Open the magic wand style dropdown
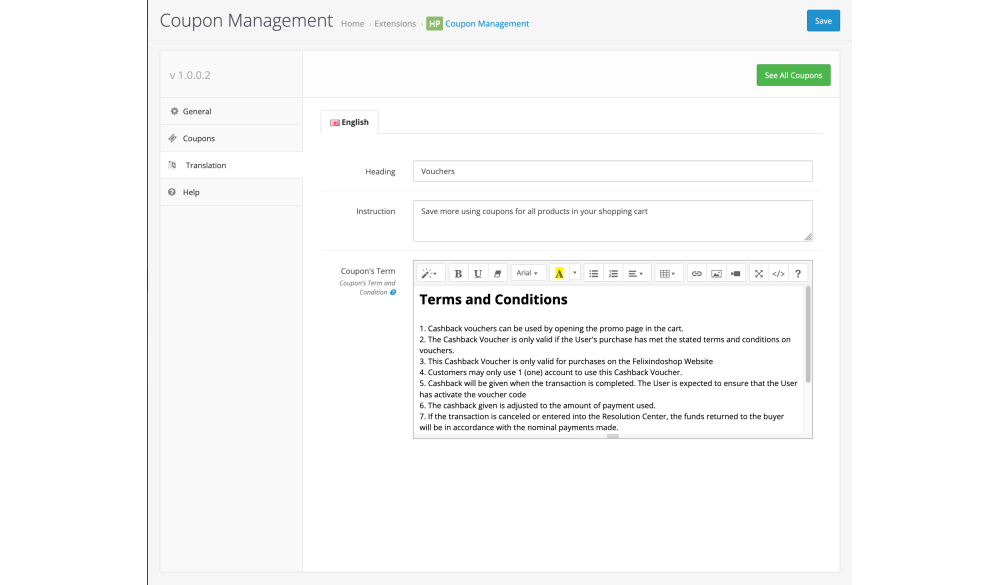Screen dimensions: 1000x585 [430, 273]
